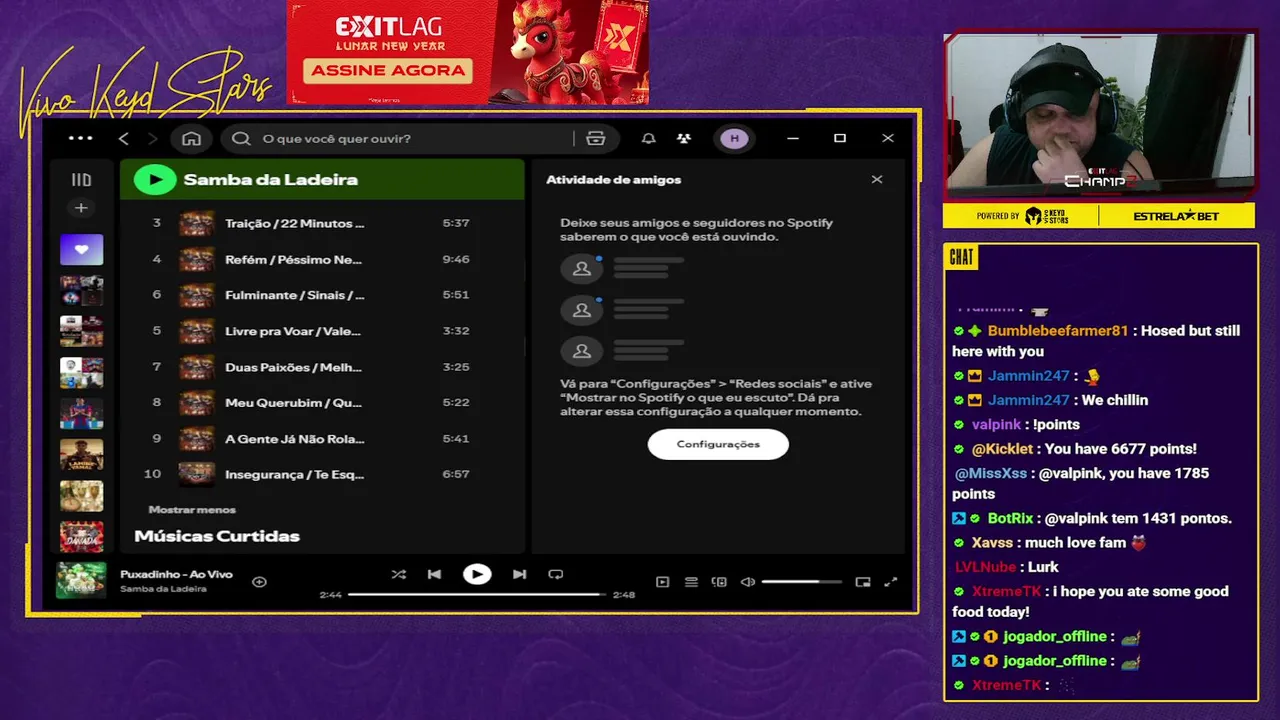The height and width of the screenshot is (720, 1280).
Task: Mute with the speaker volume icon
Action: [x=747, y=581]
